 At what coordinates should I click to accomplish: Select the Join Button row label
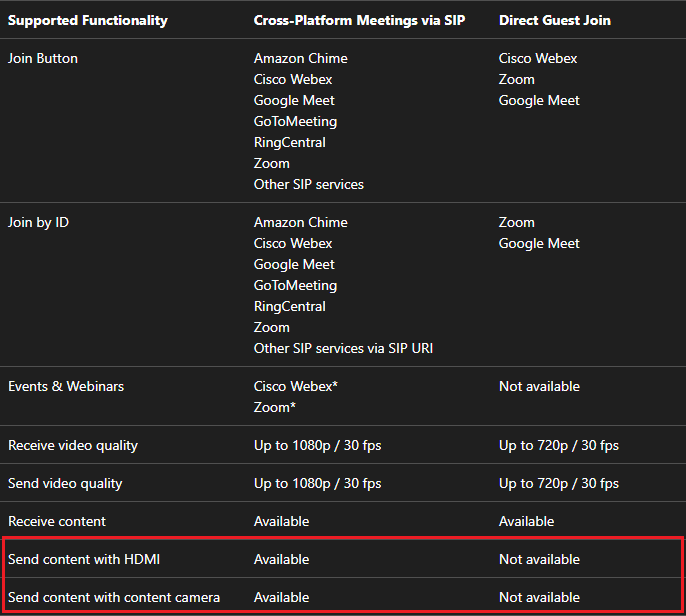click(x=43, y=58)
